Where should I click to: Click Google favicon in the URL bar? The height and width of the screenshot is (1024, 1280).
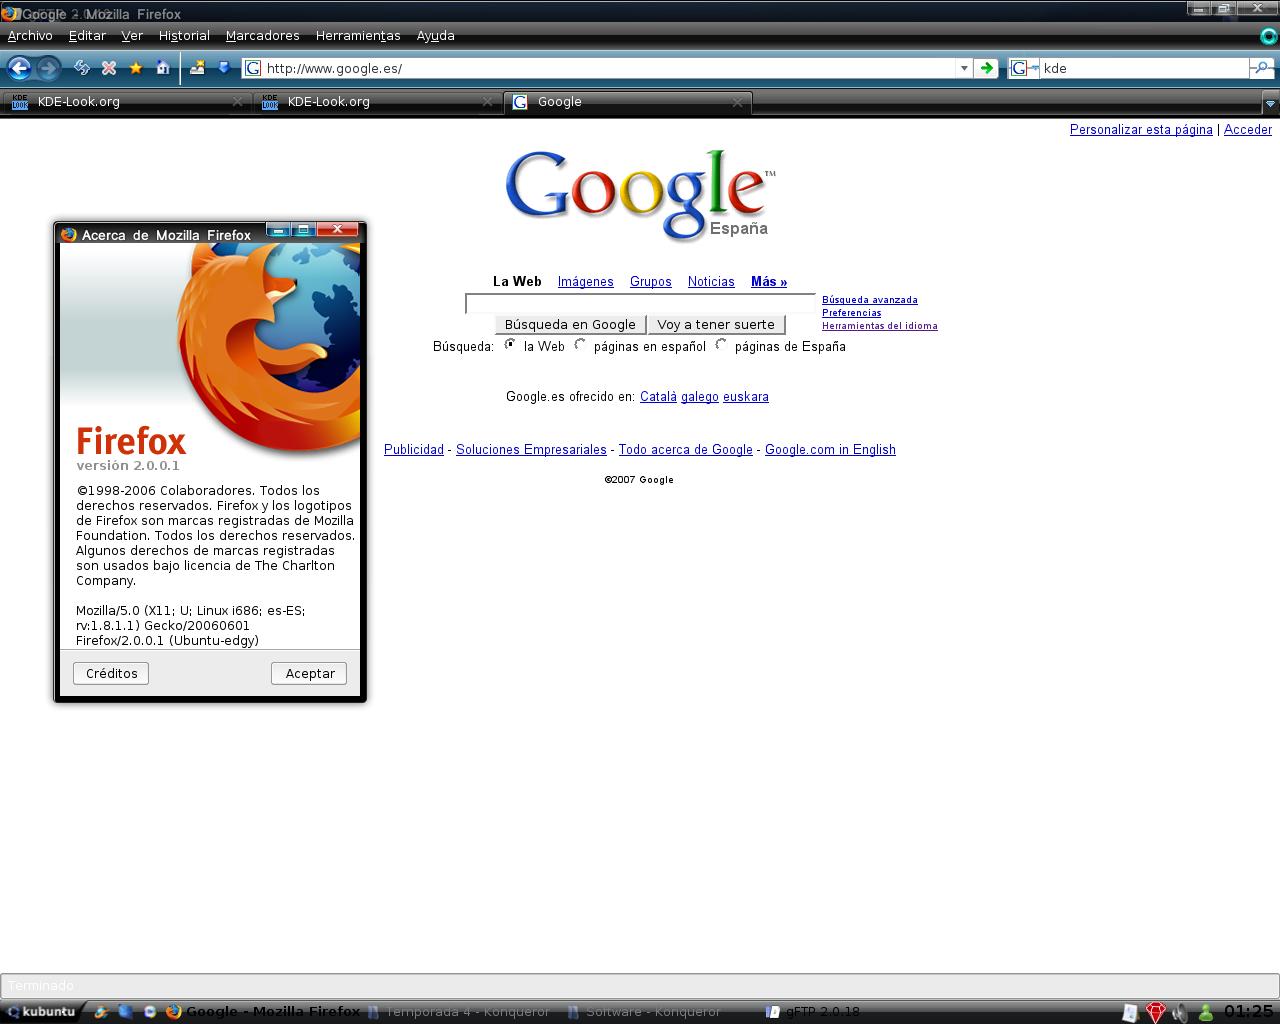(253, 68)
